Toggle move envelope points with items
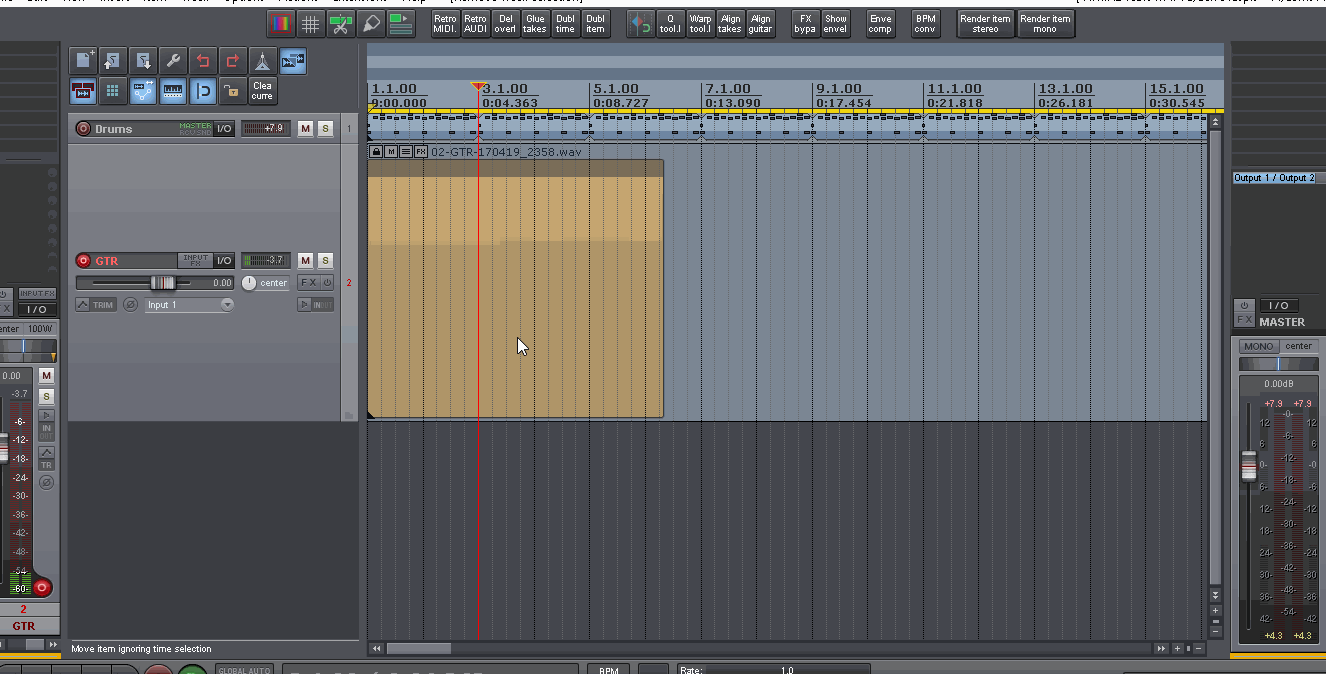This screenshot has height=674, width=1326. click(143, 91)
